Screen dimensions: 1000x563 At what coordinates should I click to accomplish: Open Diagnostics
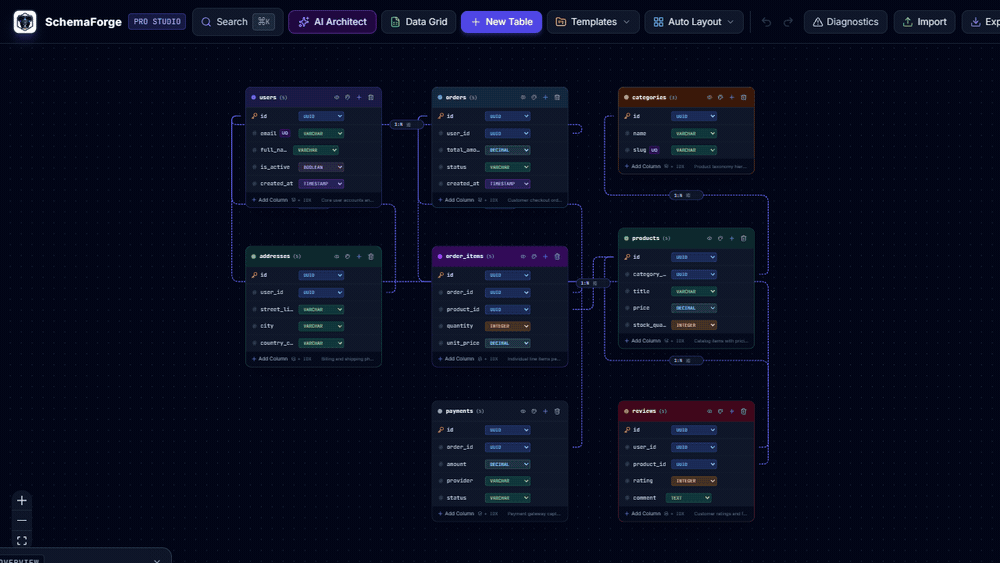click(x=845, y=22)
